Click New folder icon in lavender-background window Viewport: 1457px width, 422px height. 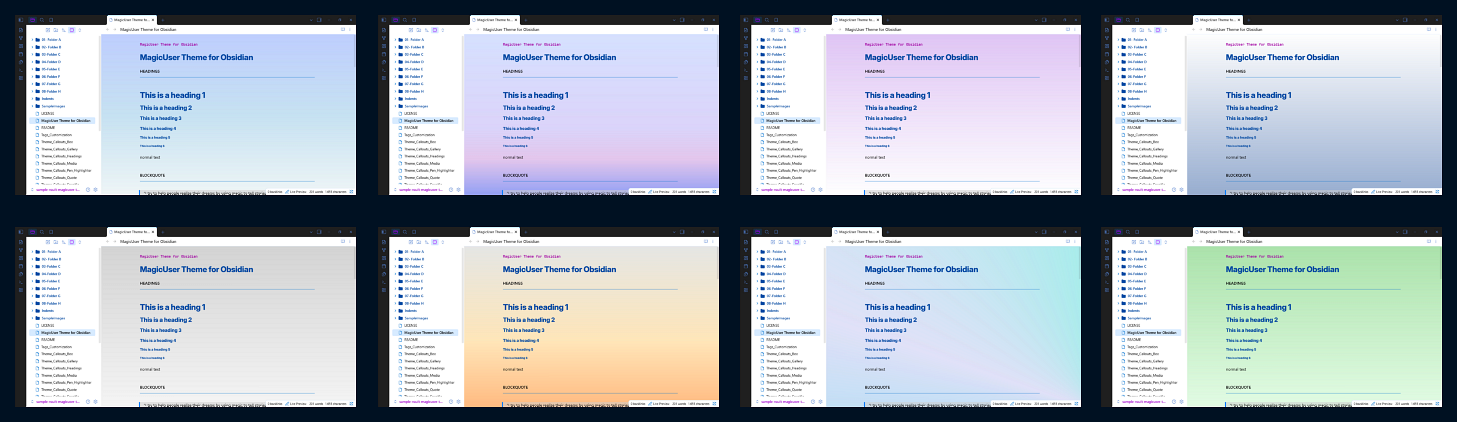pos(419,30)
